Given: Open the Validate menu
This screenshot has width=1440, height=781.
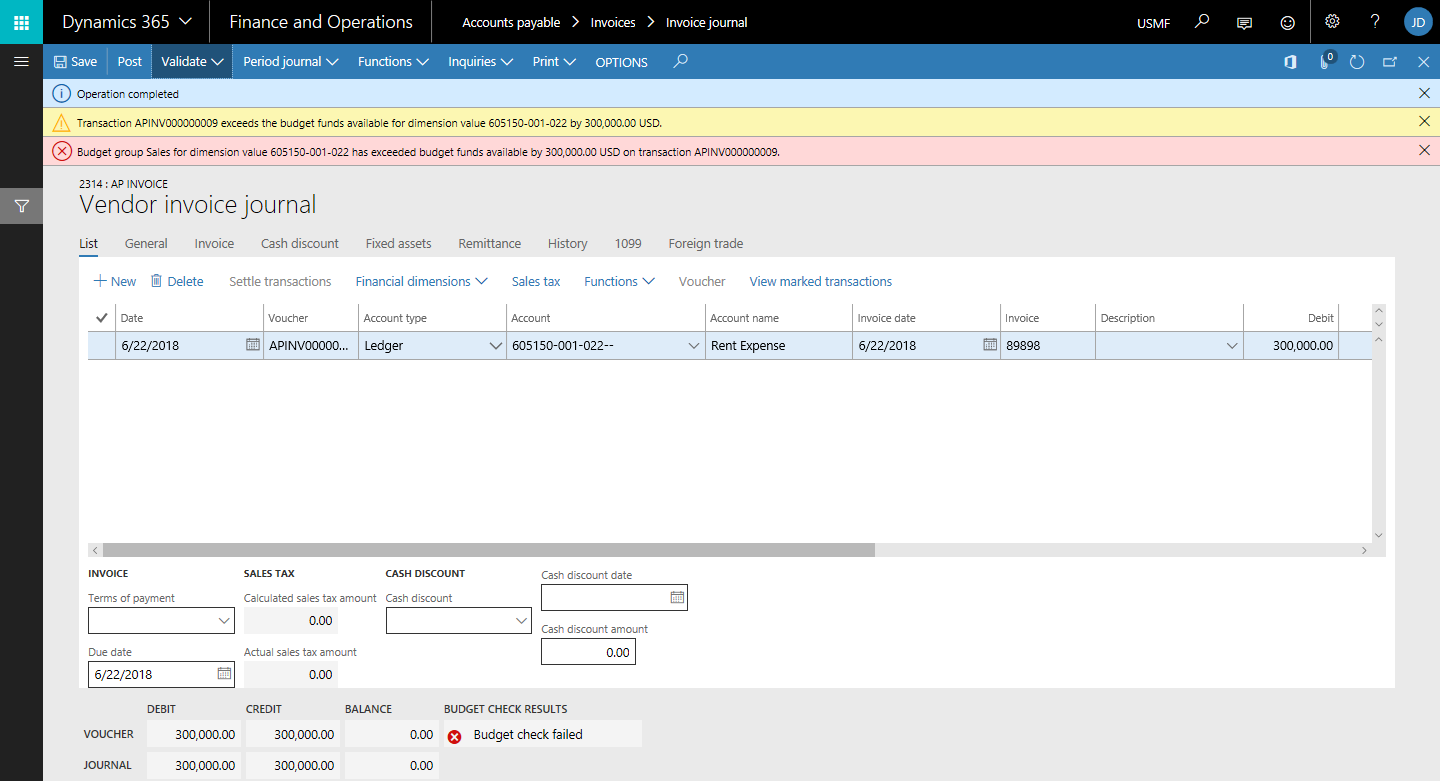Looking at the screenshot, I should (x=192, y=62).
